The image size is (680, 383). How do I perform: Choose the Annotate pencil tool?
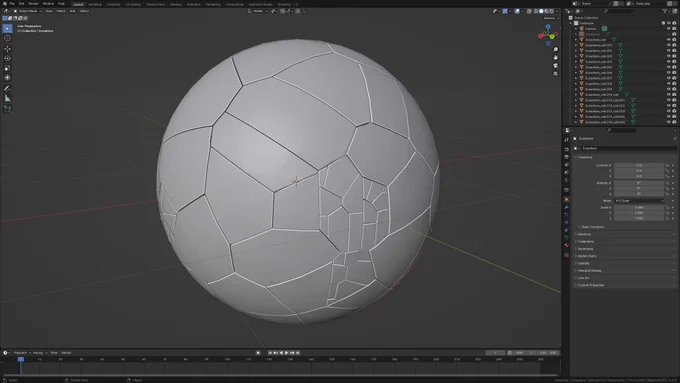coord(7,88)
